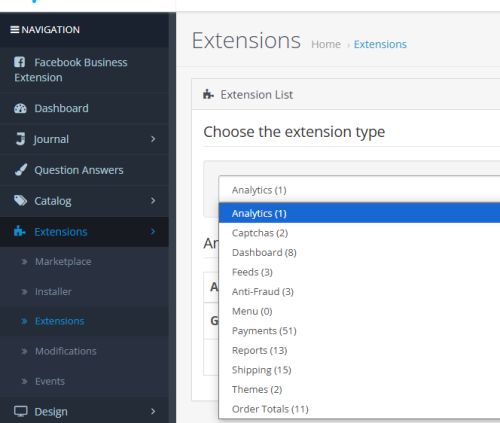This screenshot has width=500, height=423.
Task: Open Installer submenu item
Action: click(53, 292)
